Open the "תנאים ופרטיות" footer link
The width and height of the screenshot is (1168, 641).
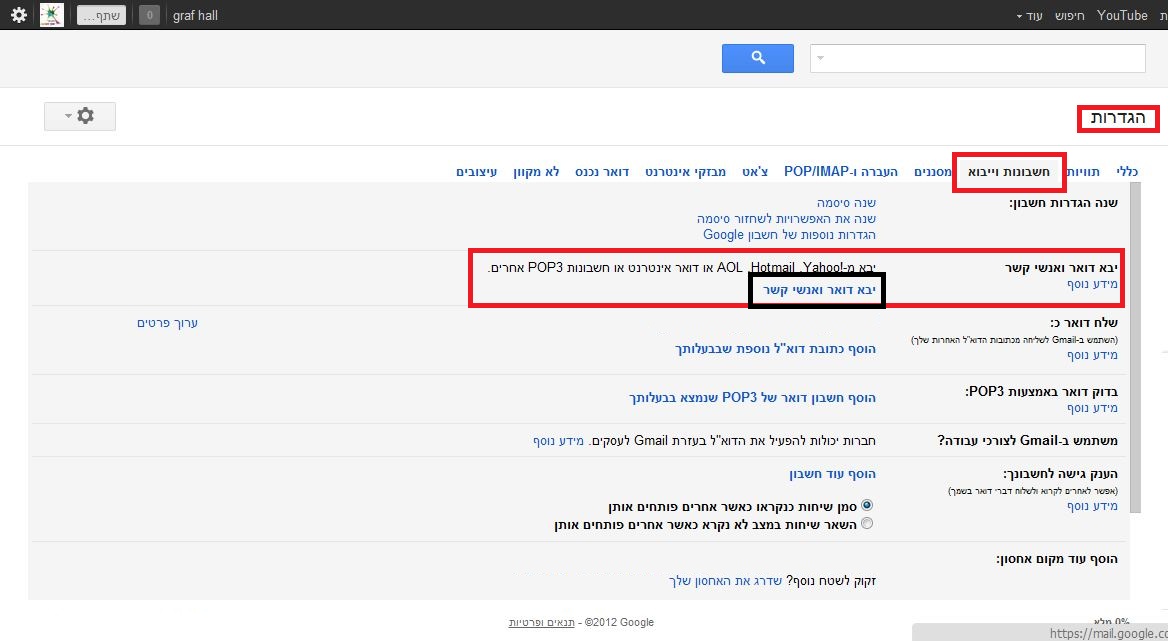coord(542,622)
